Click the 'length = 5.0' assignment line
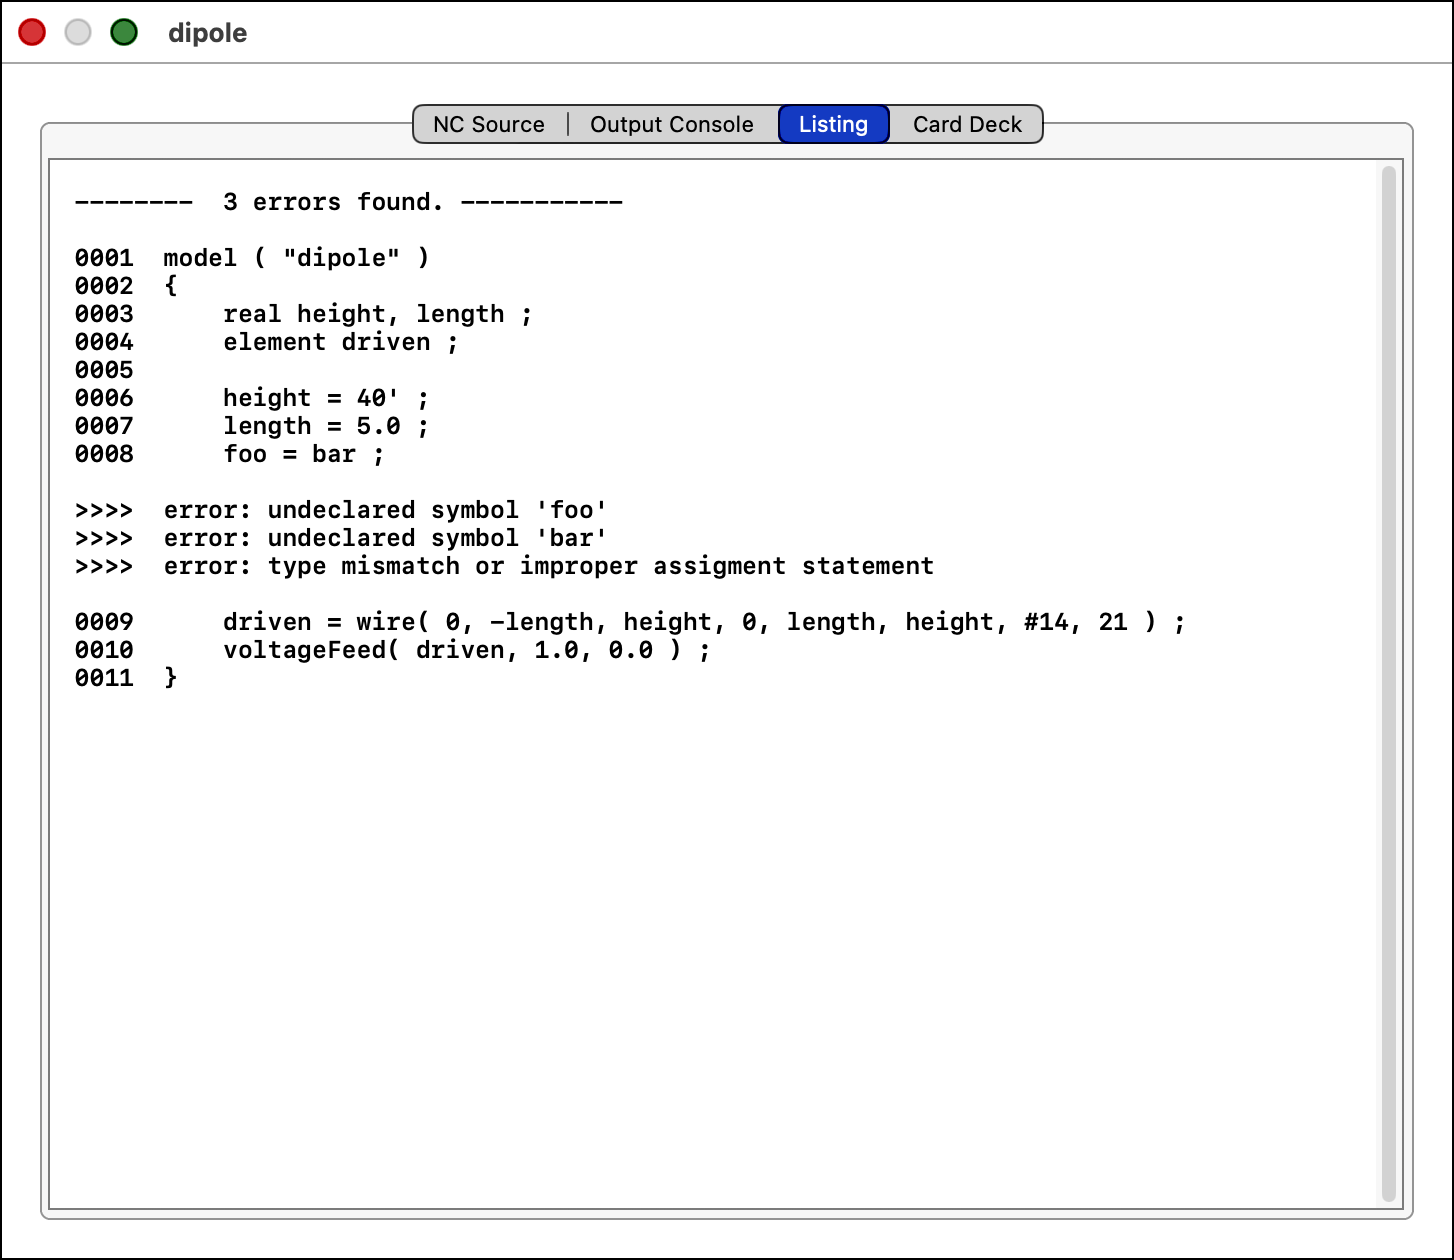1454x1260 pixels. [x=325, y=426]
